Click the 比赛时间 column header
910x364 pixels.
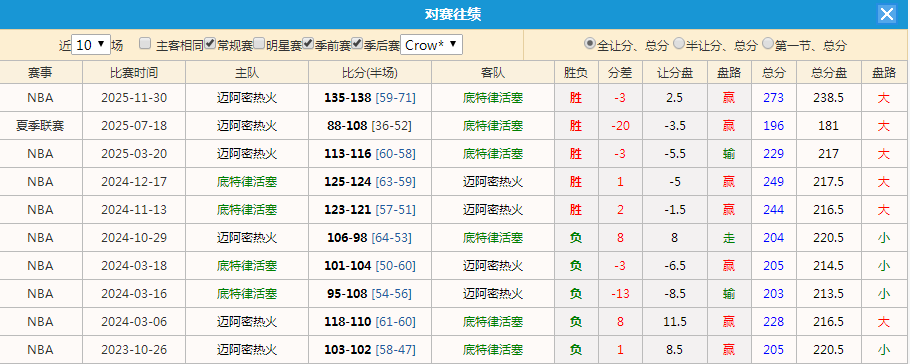point(134,73)
